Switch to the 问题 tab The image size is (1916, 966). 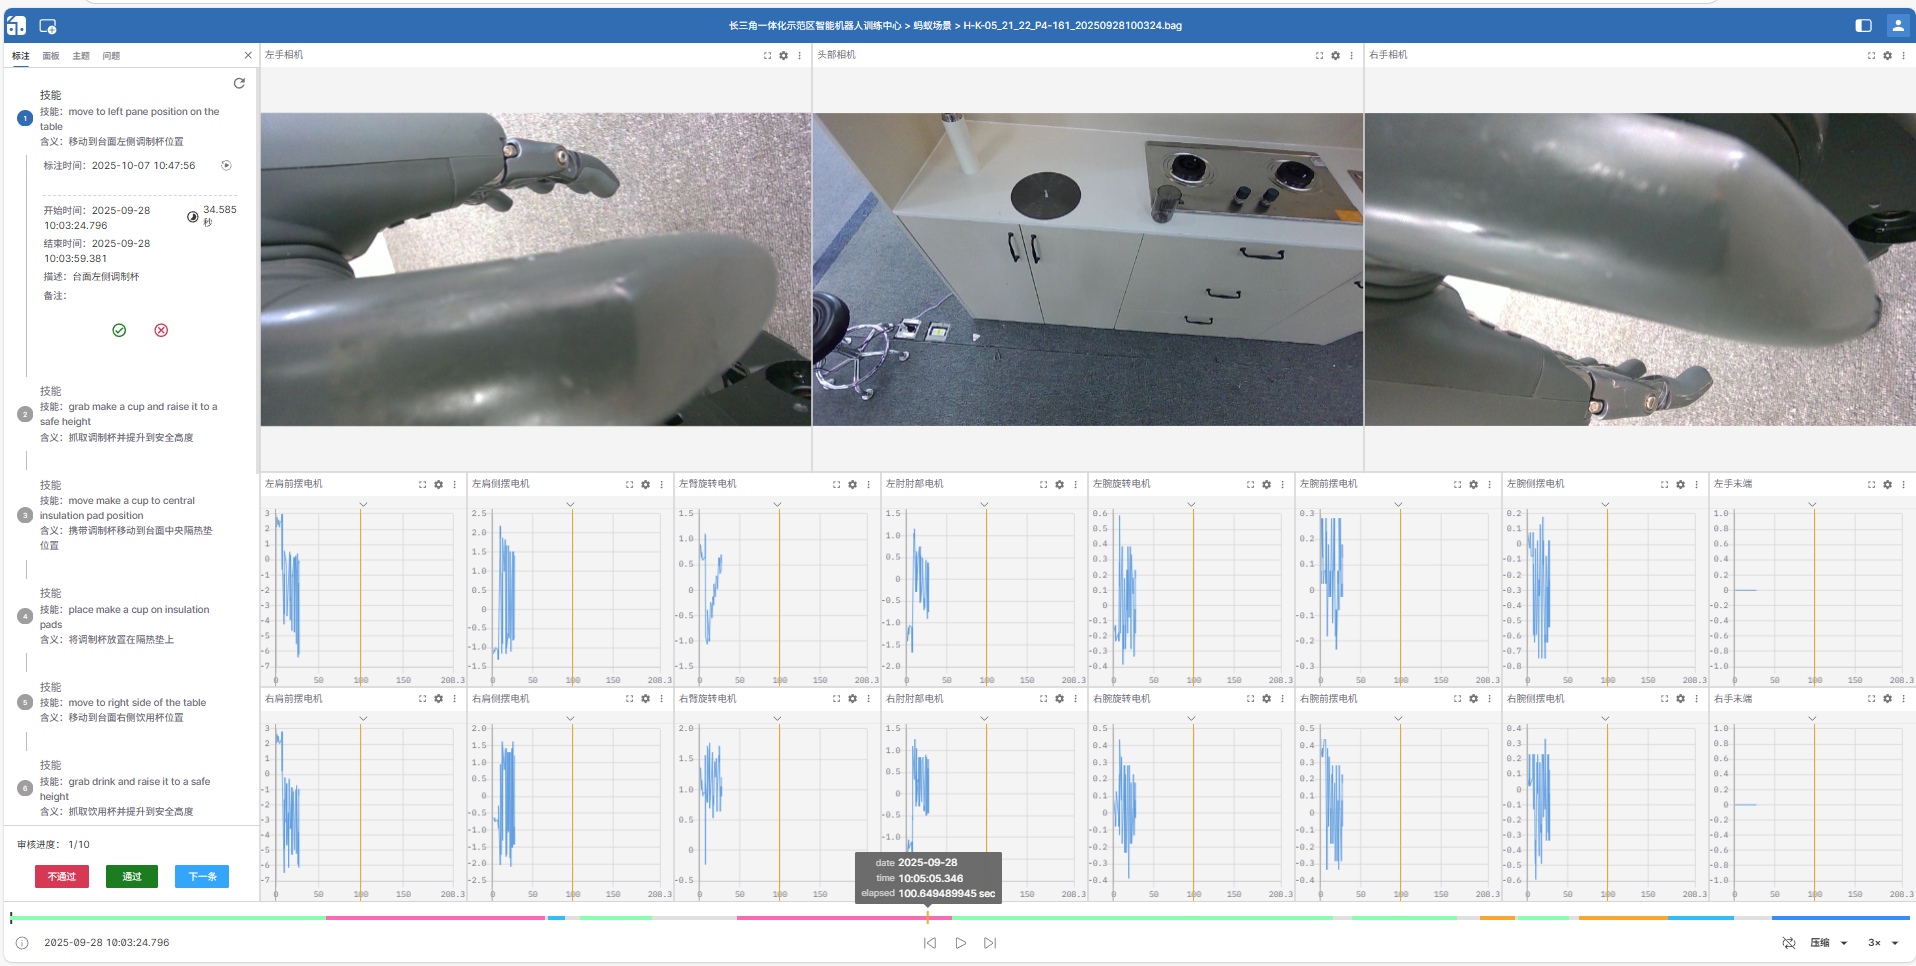[111, 56]
